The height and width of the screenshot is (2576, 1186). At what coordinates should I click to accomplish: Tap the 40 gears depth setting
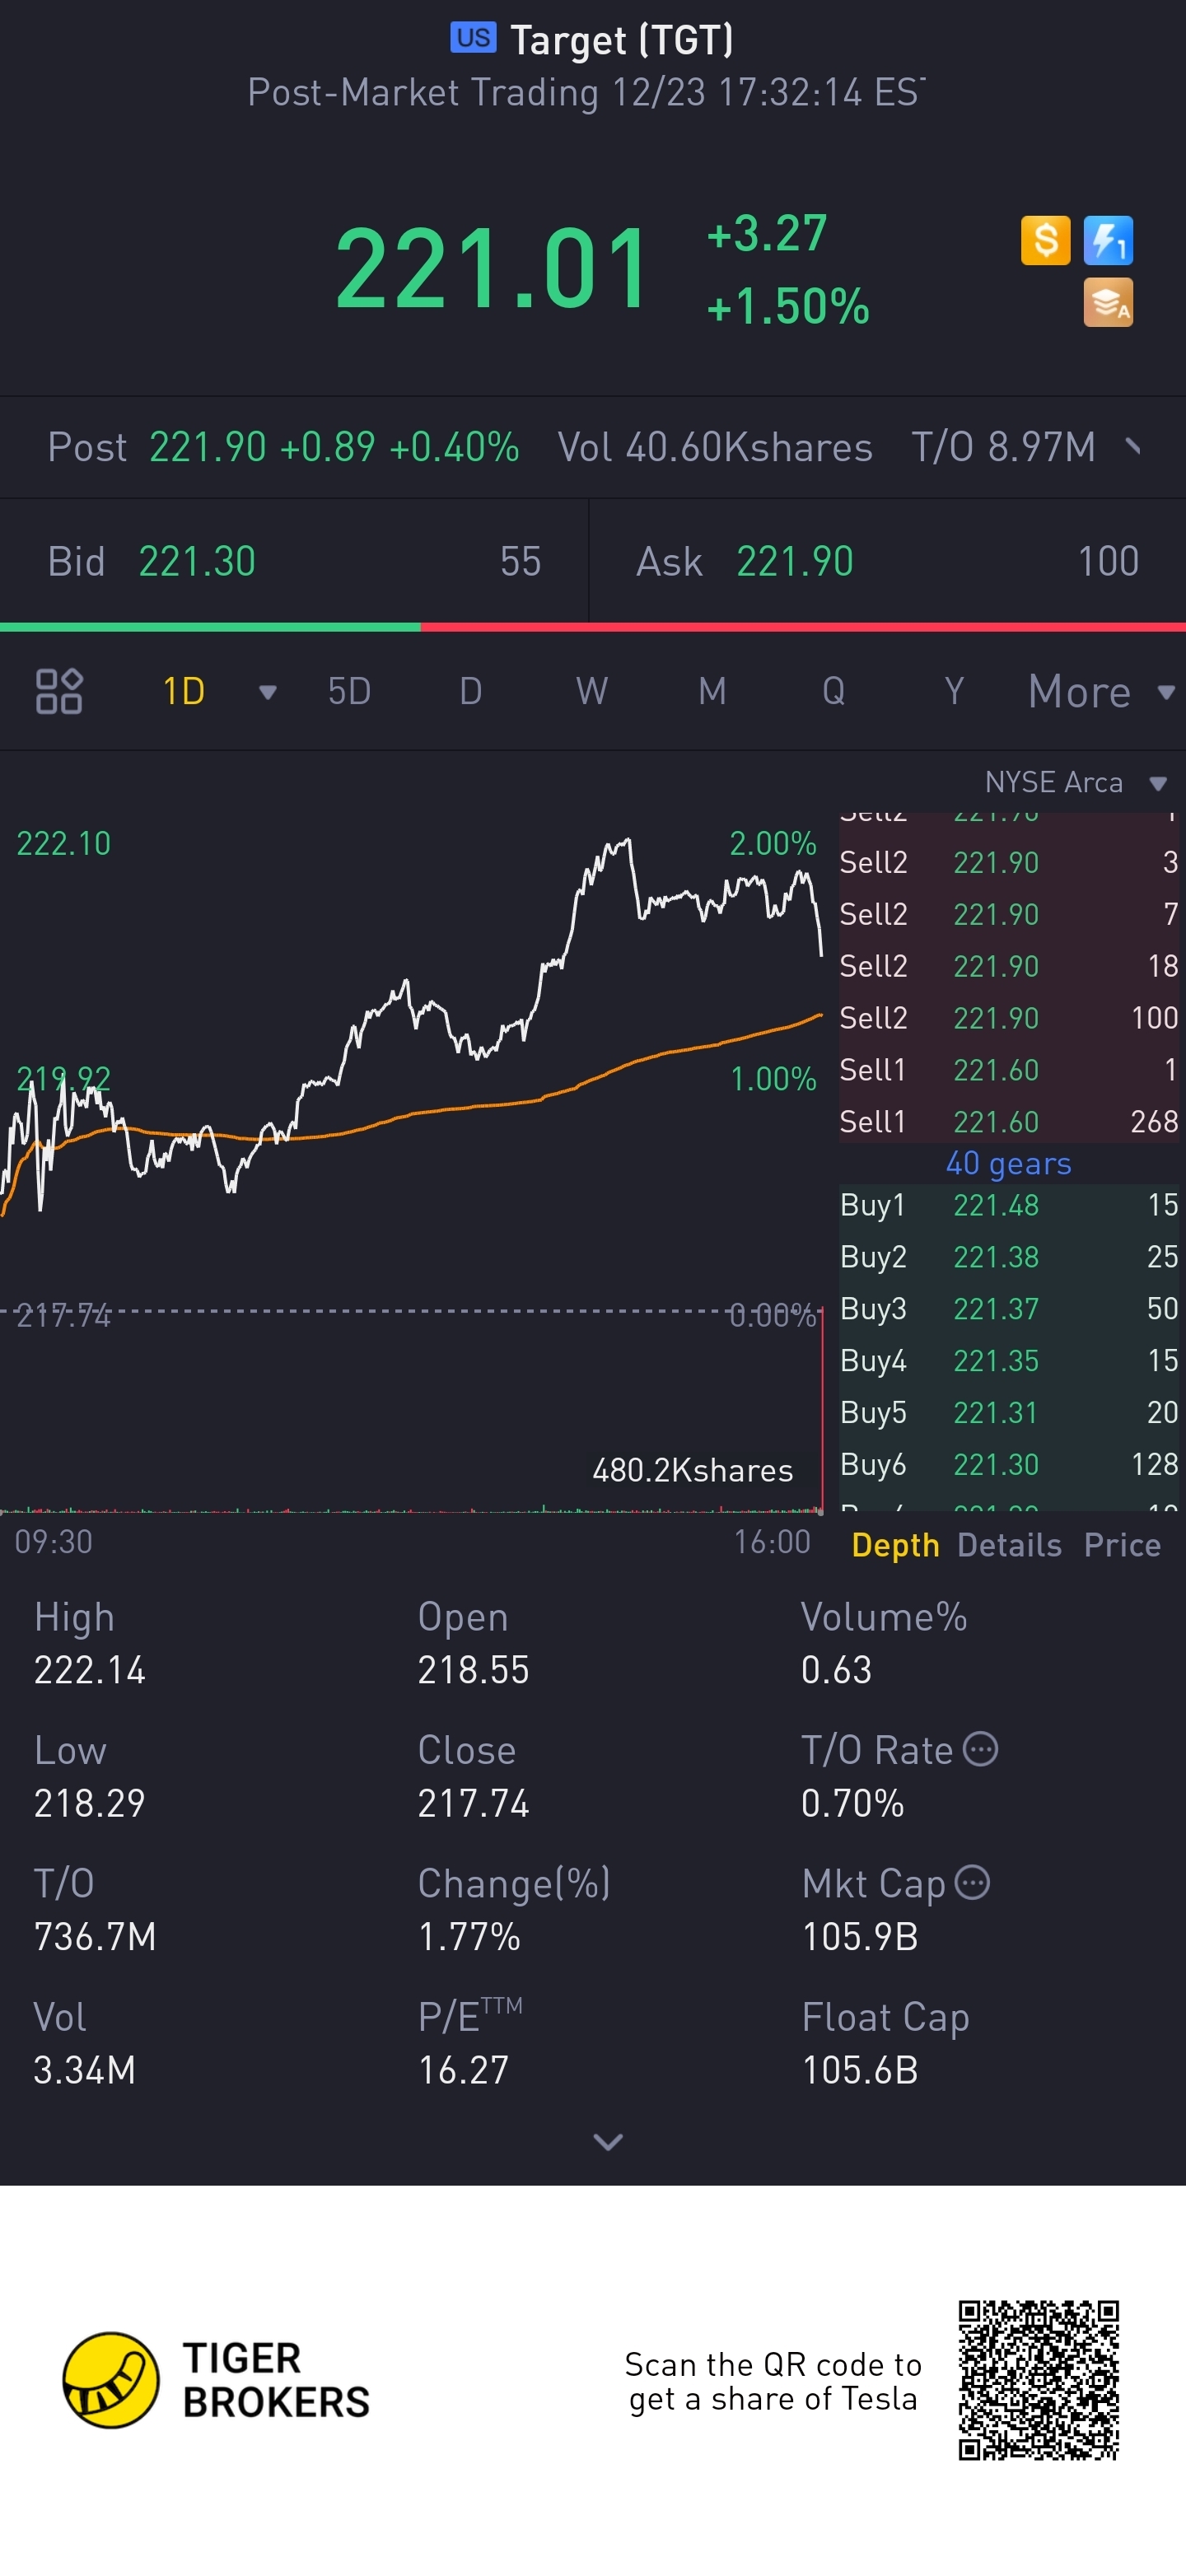pyautogui.click(x=1008, y=1163)
